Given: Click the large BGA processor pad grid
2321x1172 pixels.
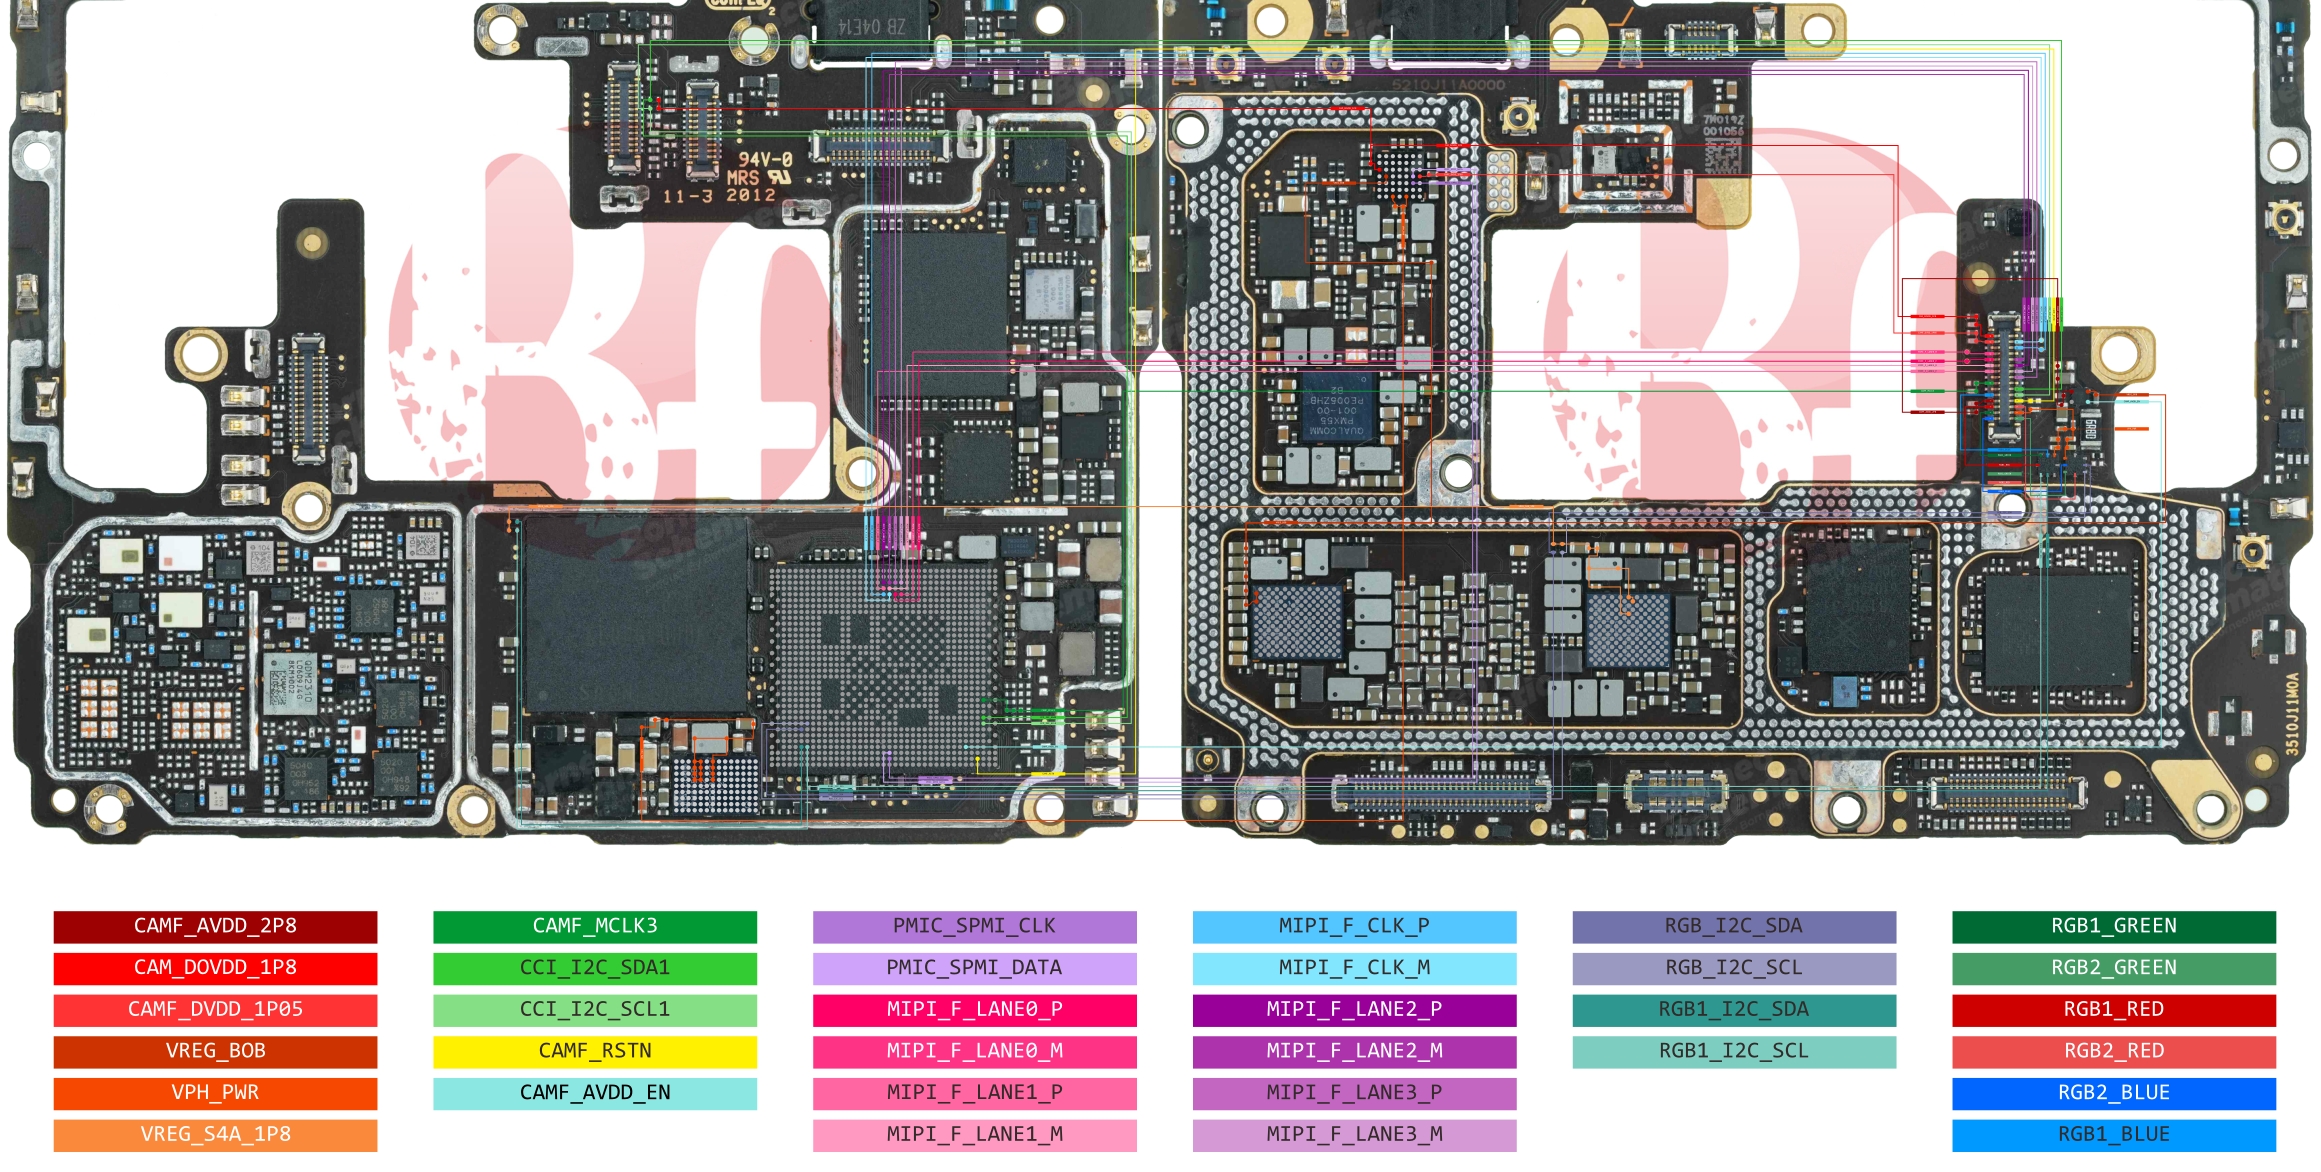Looking at the screenshot, I should 882,668.
